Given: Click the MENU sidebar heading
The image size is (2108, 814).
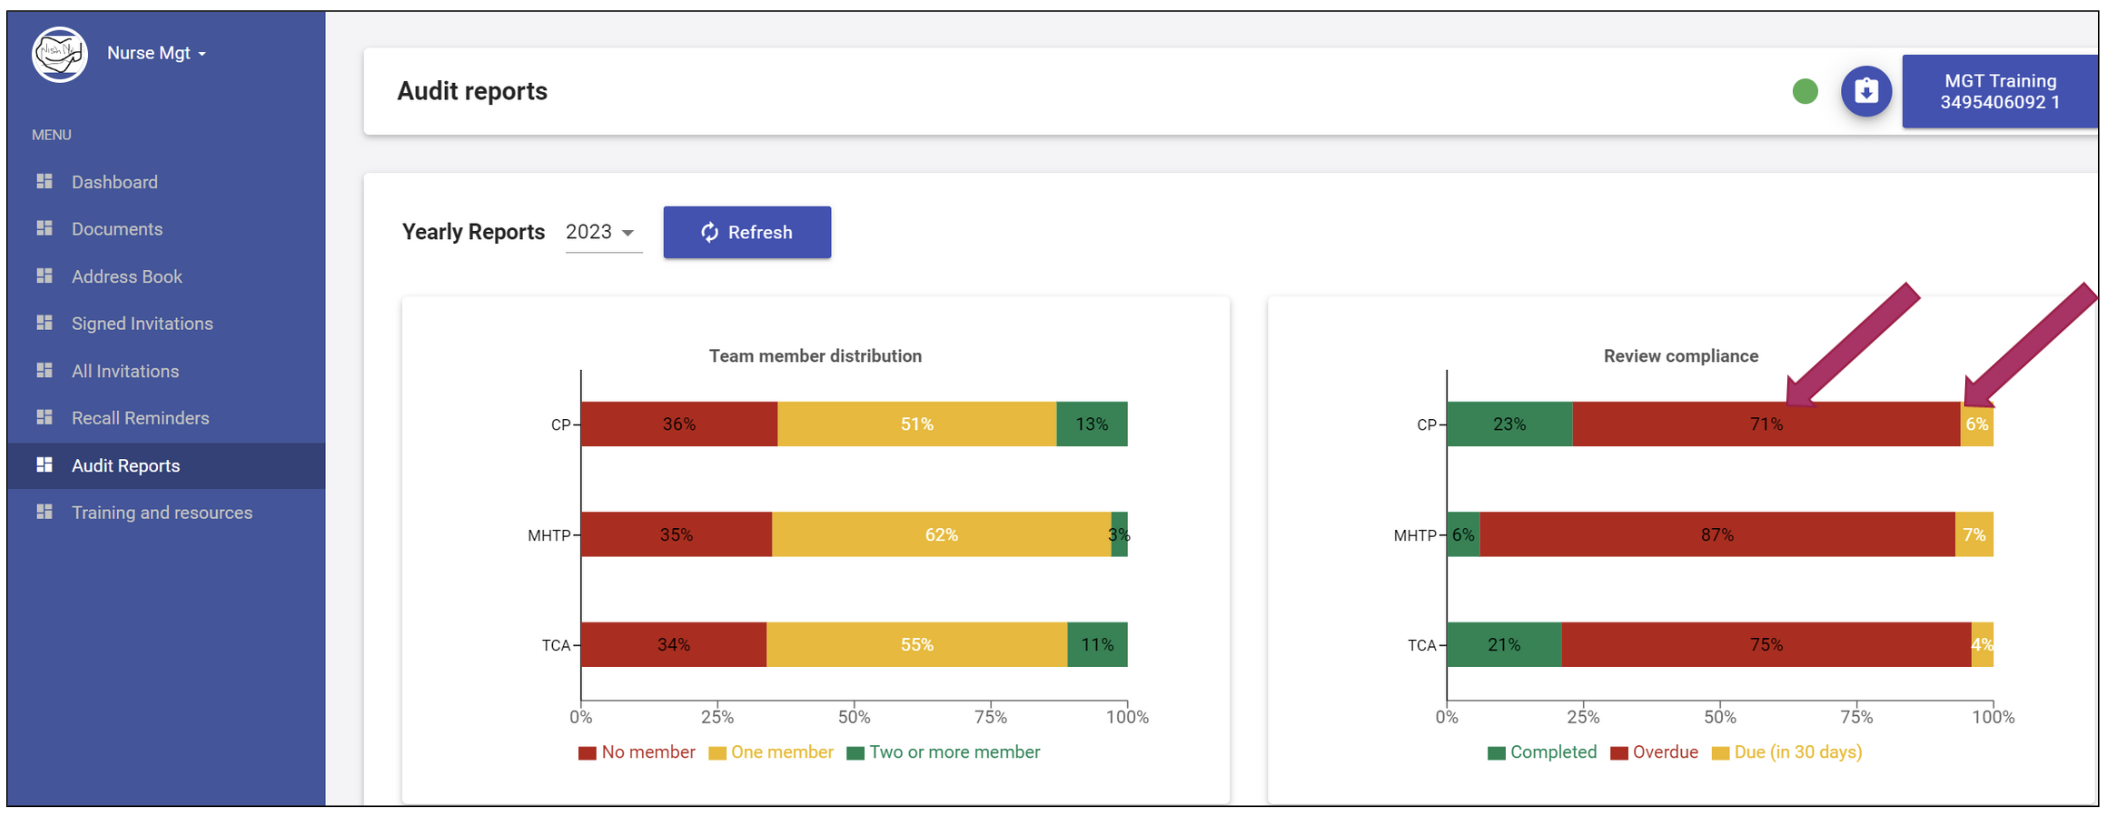Looking at the screenshot, I should [x=51, y=135].
